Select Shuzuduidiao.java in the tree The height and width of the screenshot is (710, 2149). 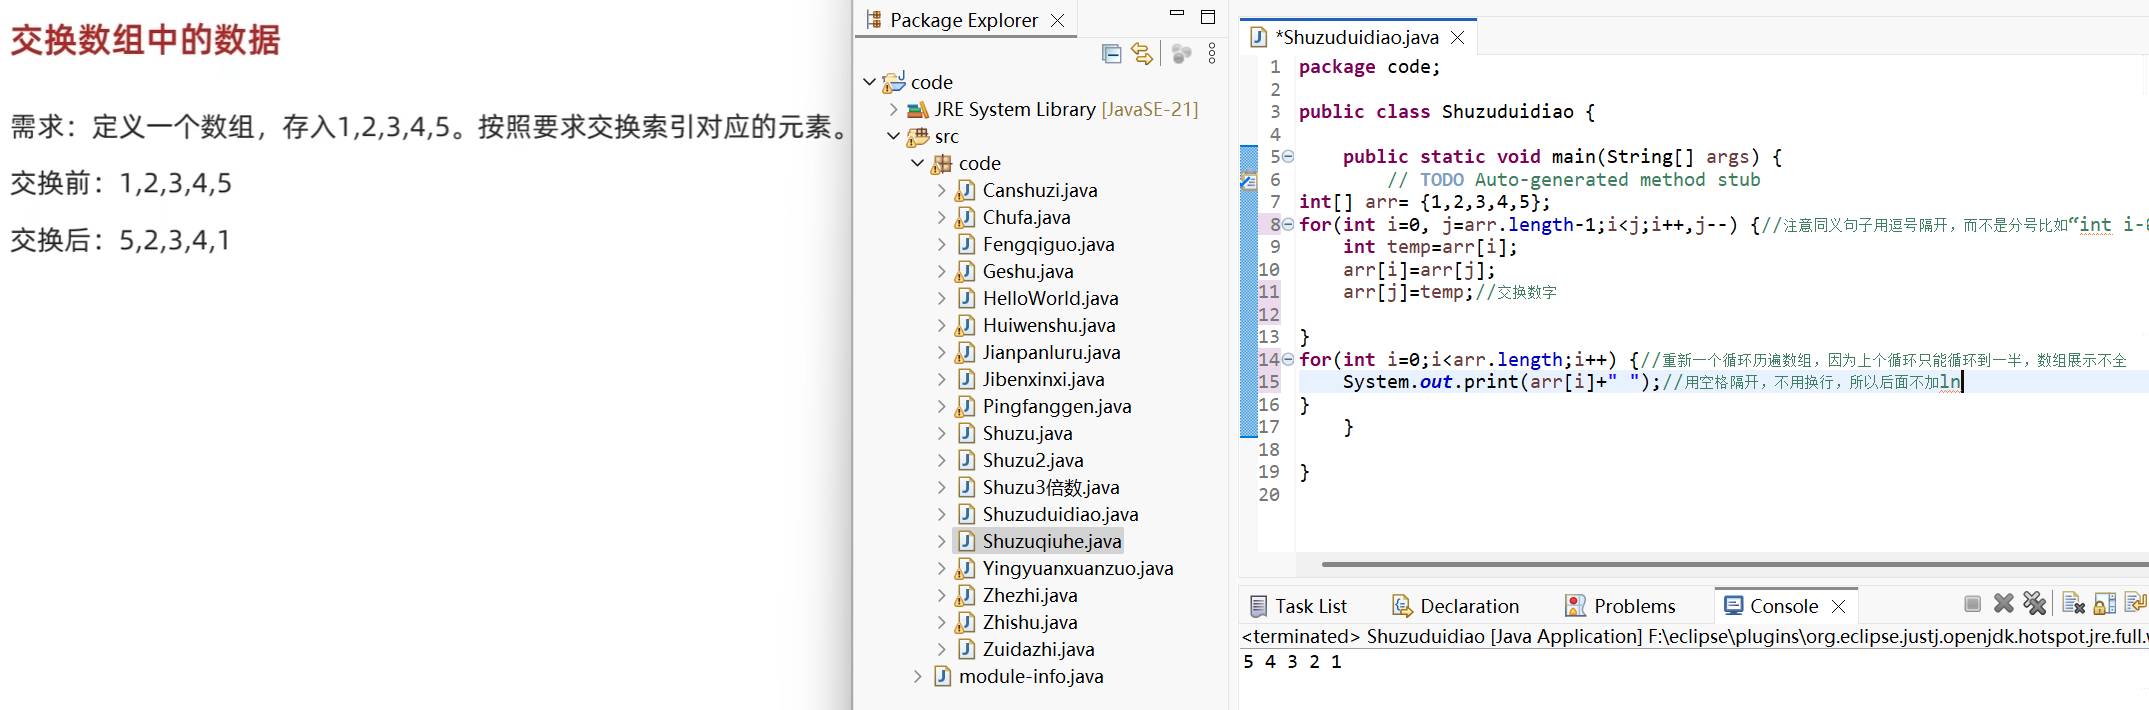[x=1060, y=514]
